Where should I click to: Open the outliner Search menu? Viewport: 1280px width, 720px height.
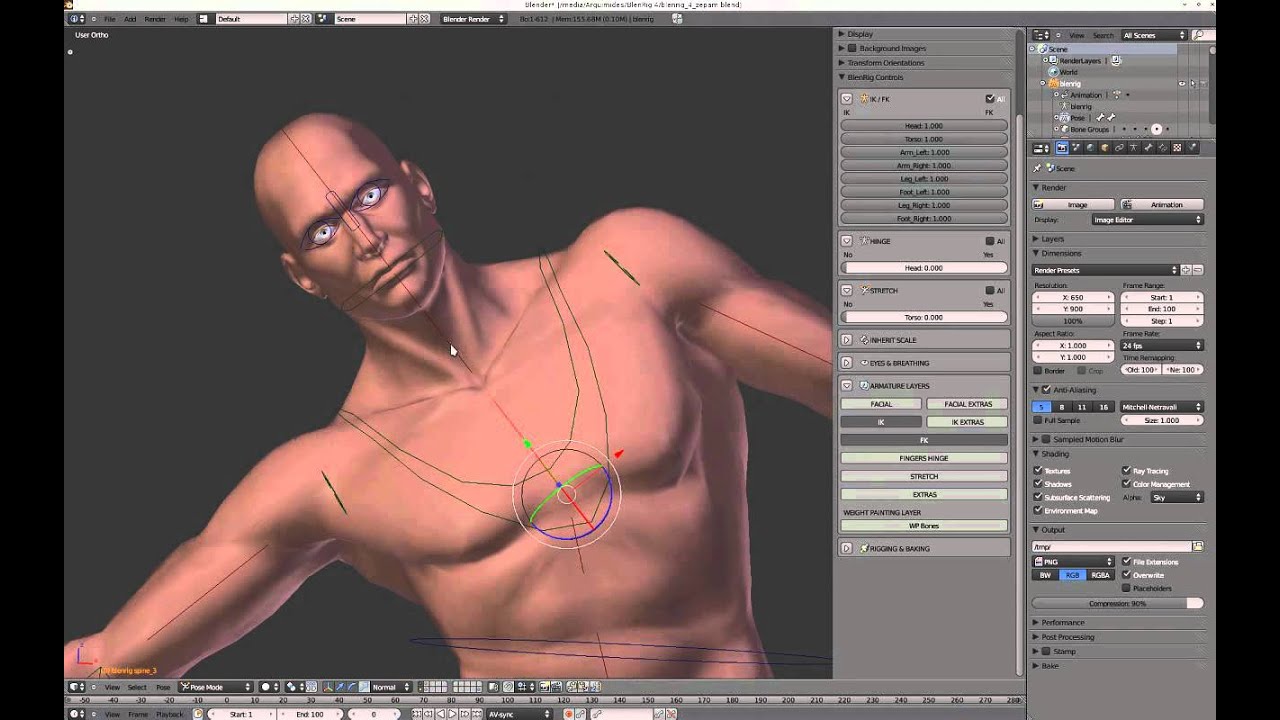[x=1103, y=35]
